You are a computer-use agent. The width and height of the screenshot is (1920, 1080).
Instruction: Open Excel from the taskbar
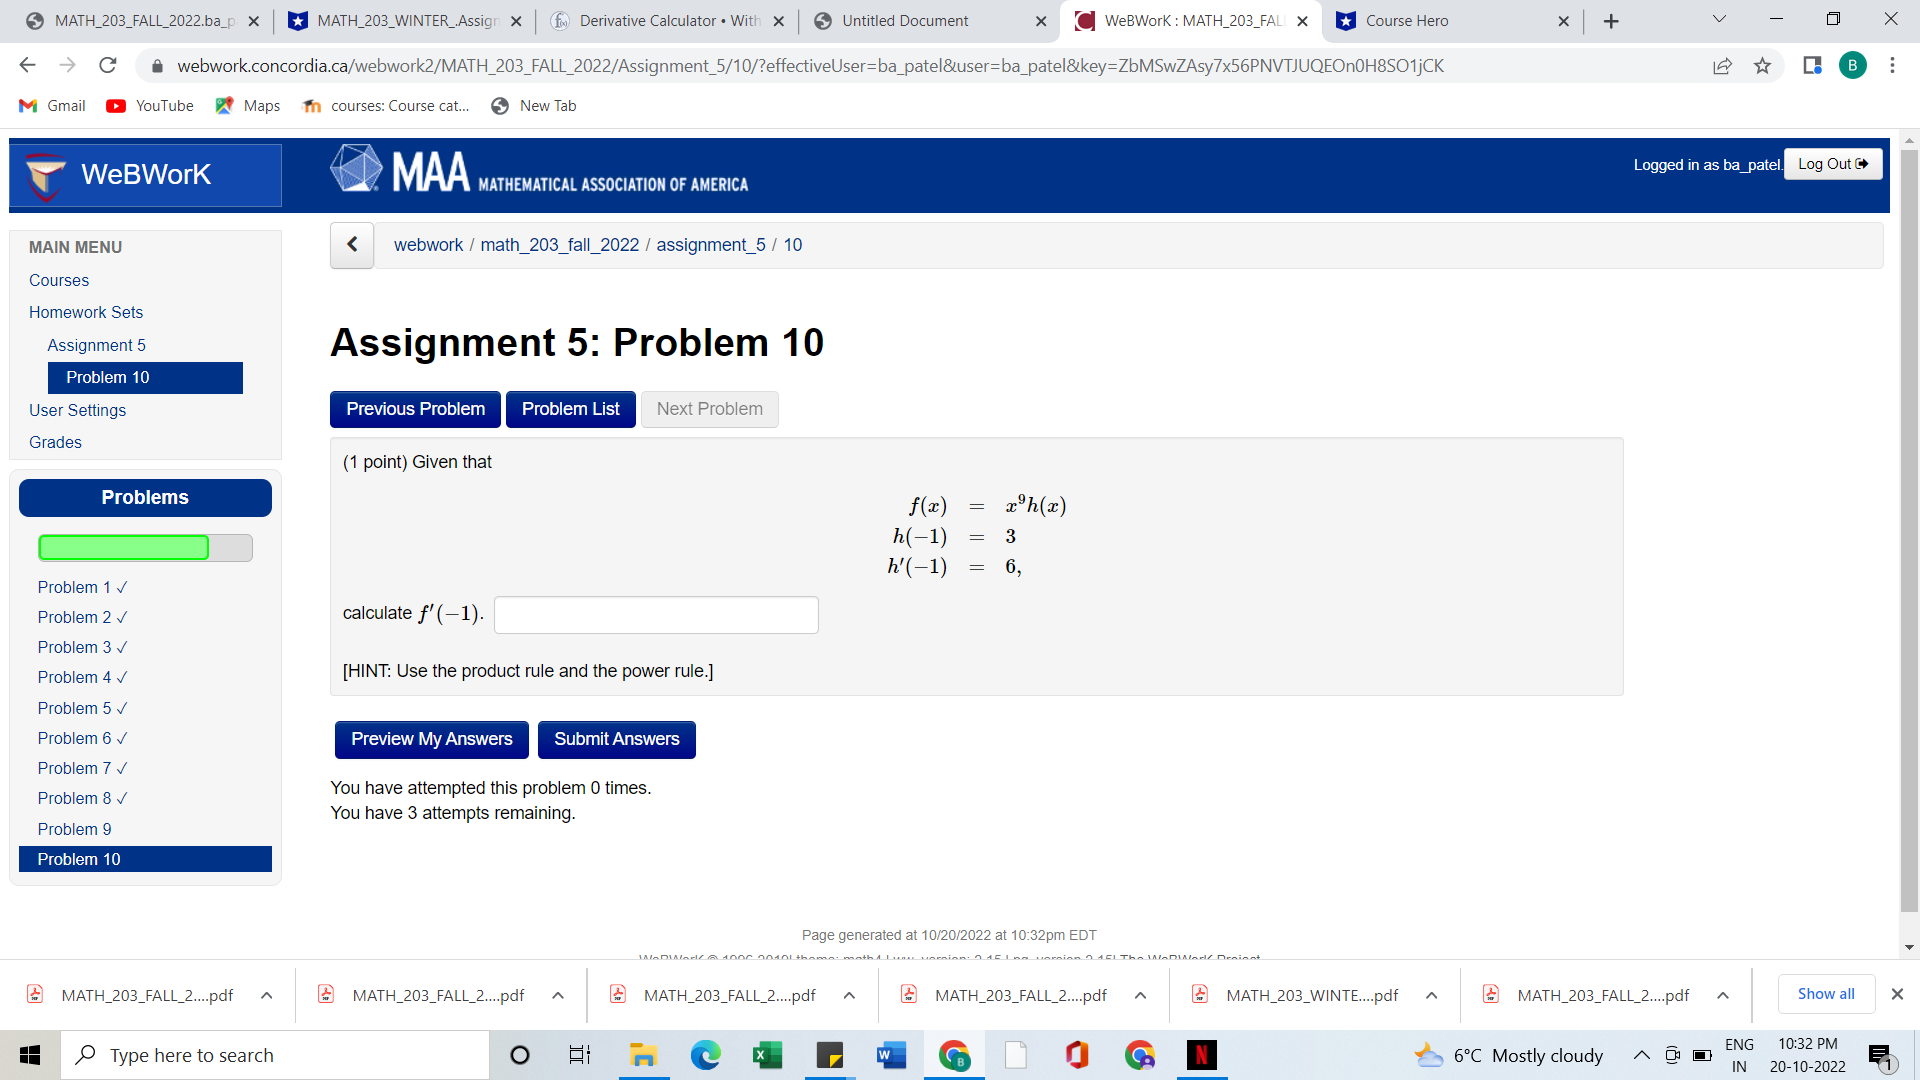(767, 1055)
